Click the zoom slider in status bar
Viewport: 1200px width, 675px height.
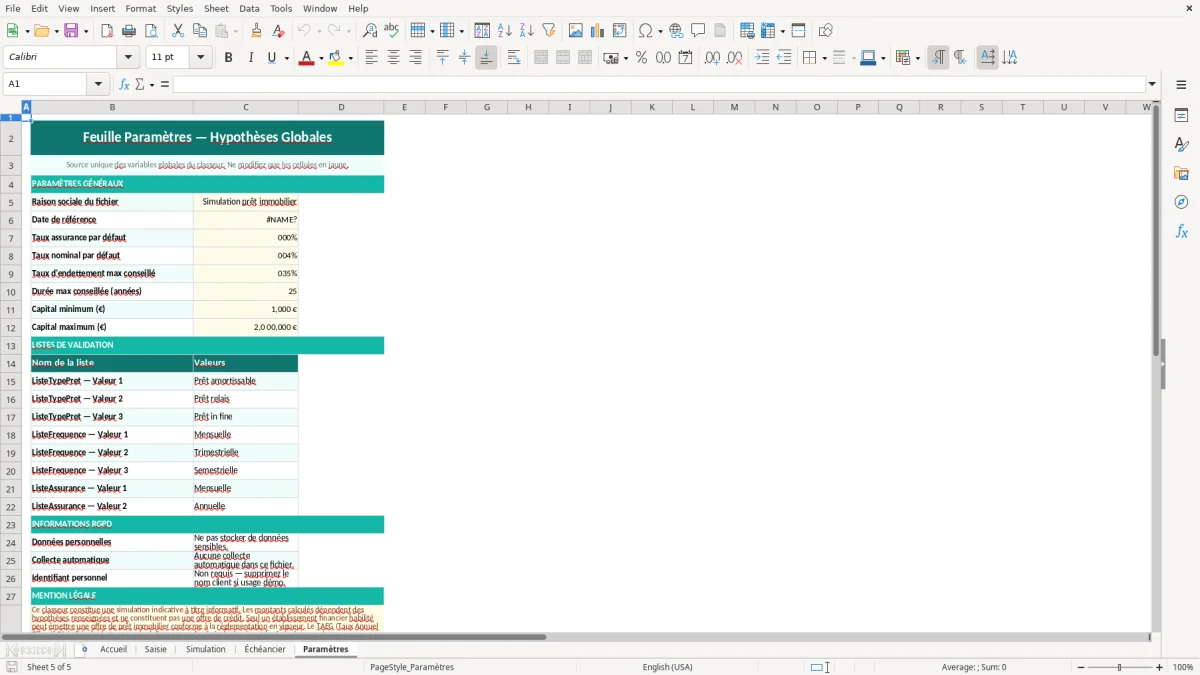[1120, 667]
